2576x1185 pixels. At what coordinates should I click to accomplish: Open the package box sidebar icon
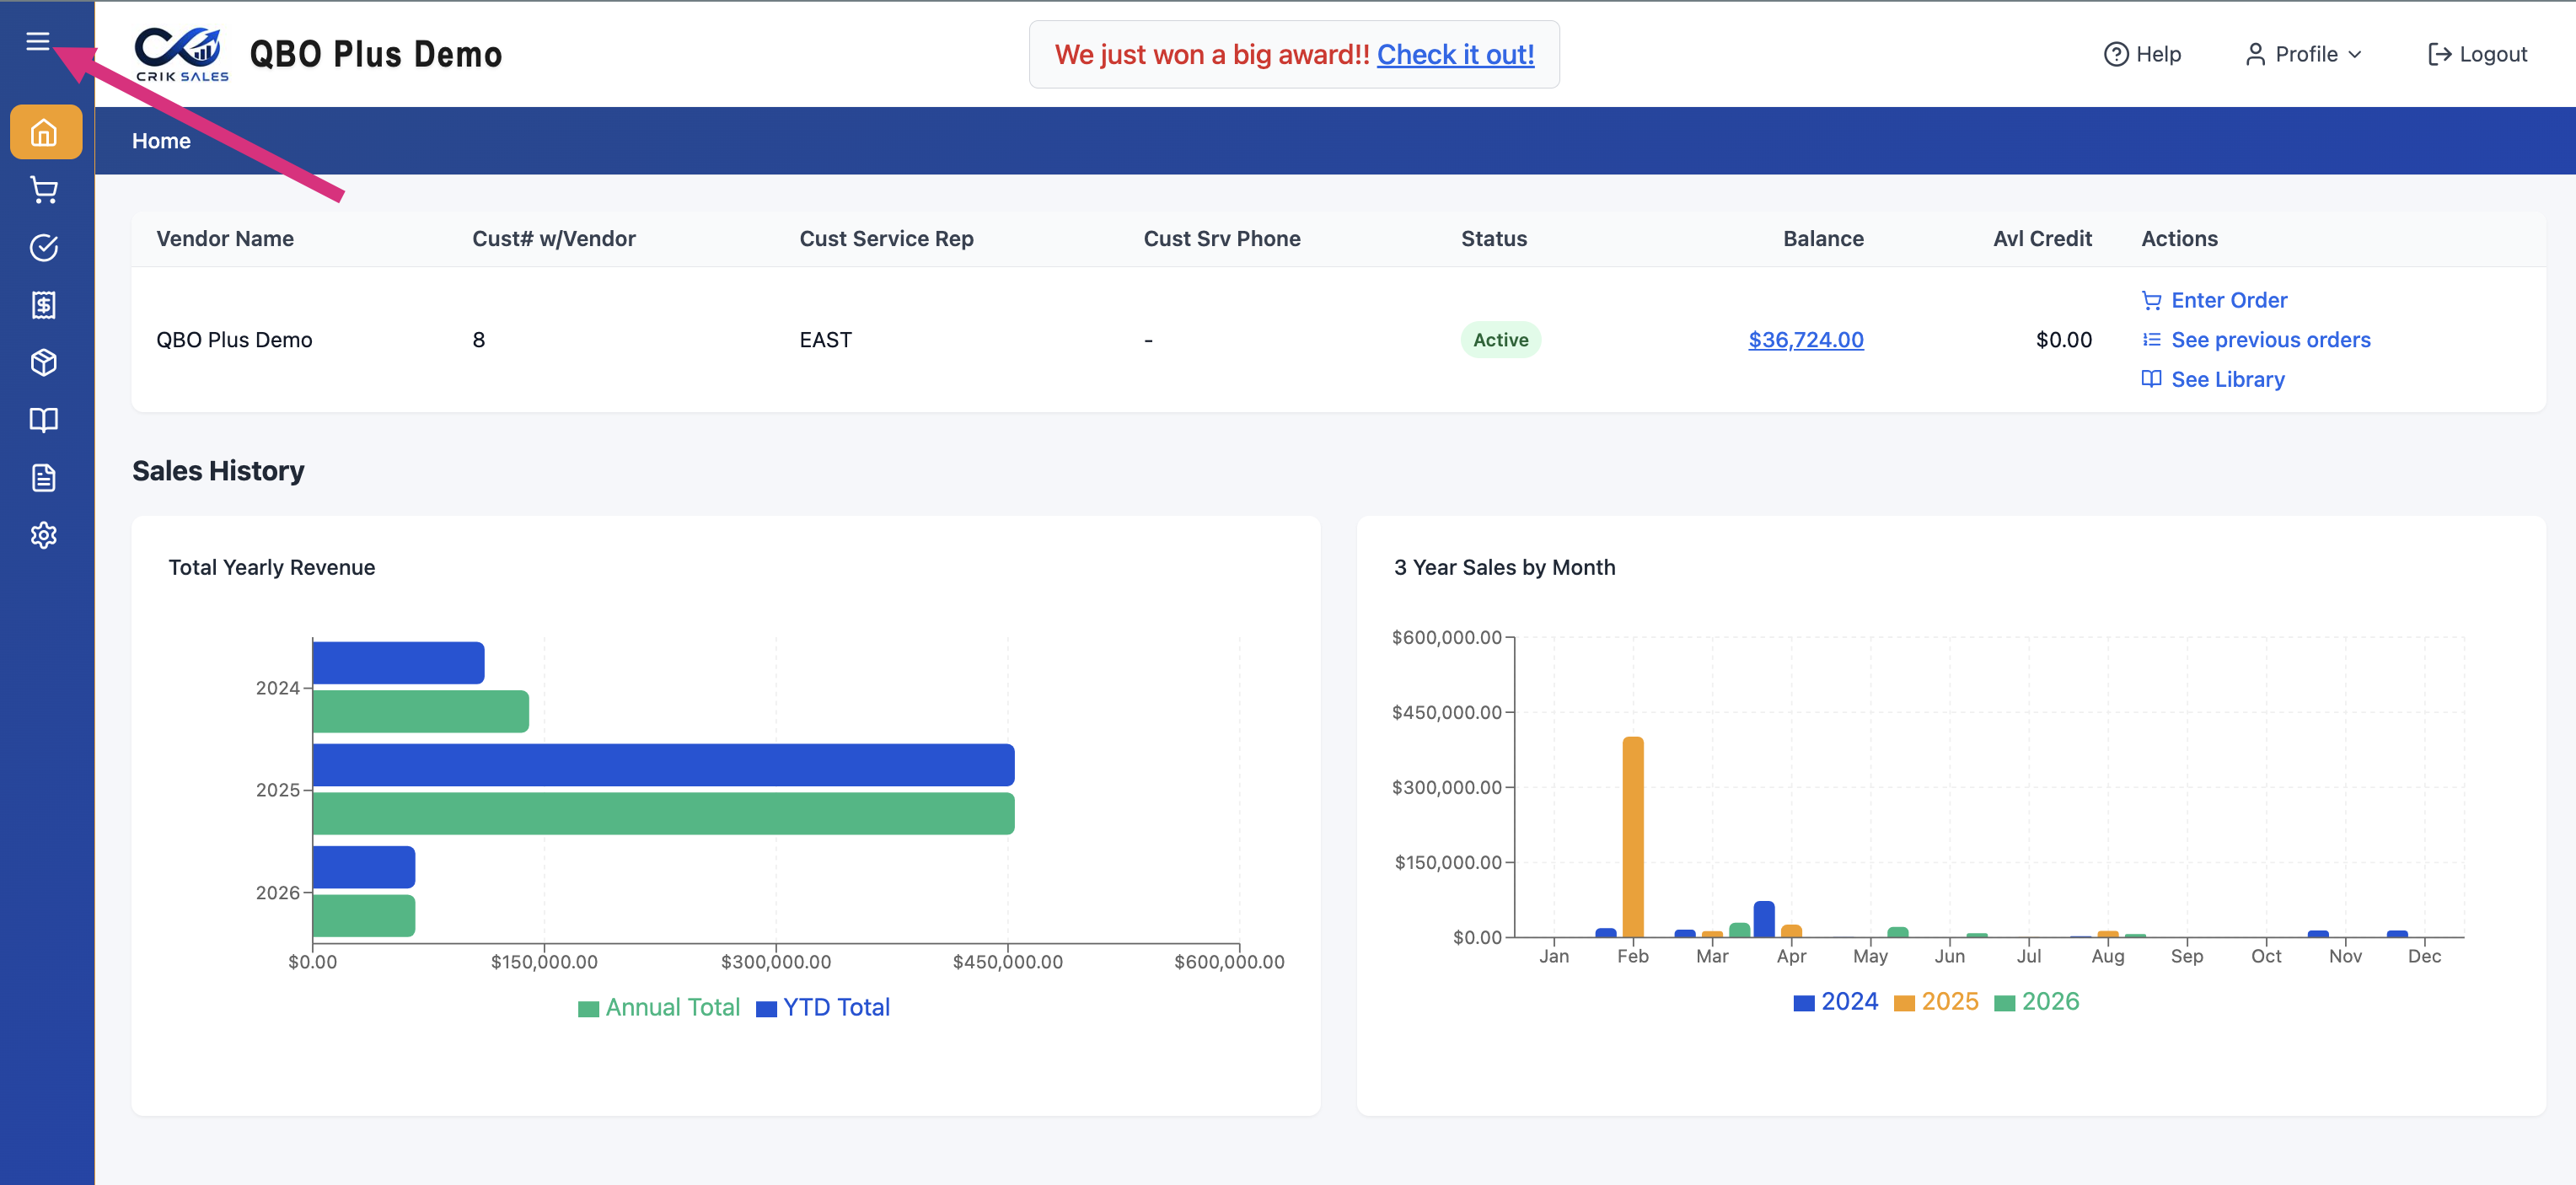(44, 362)
